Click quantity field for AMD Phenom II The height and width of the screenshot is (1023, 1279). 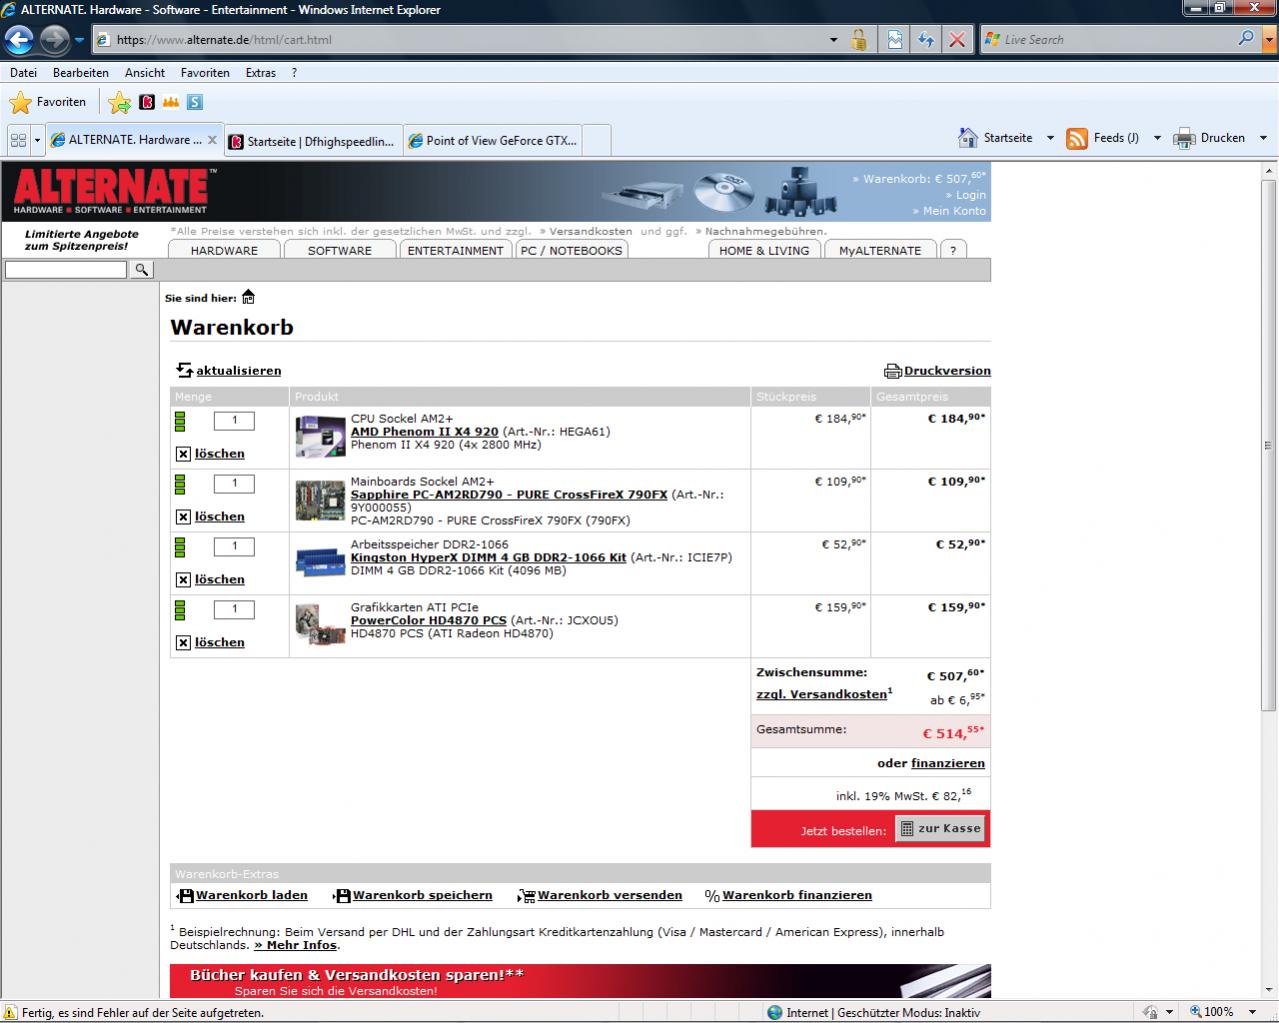[235, 421]
